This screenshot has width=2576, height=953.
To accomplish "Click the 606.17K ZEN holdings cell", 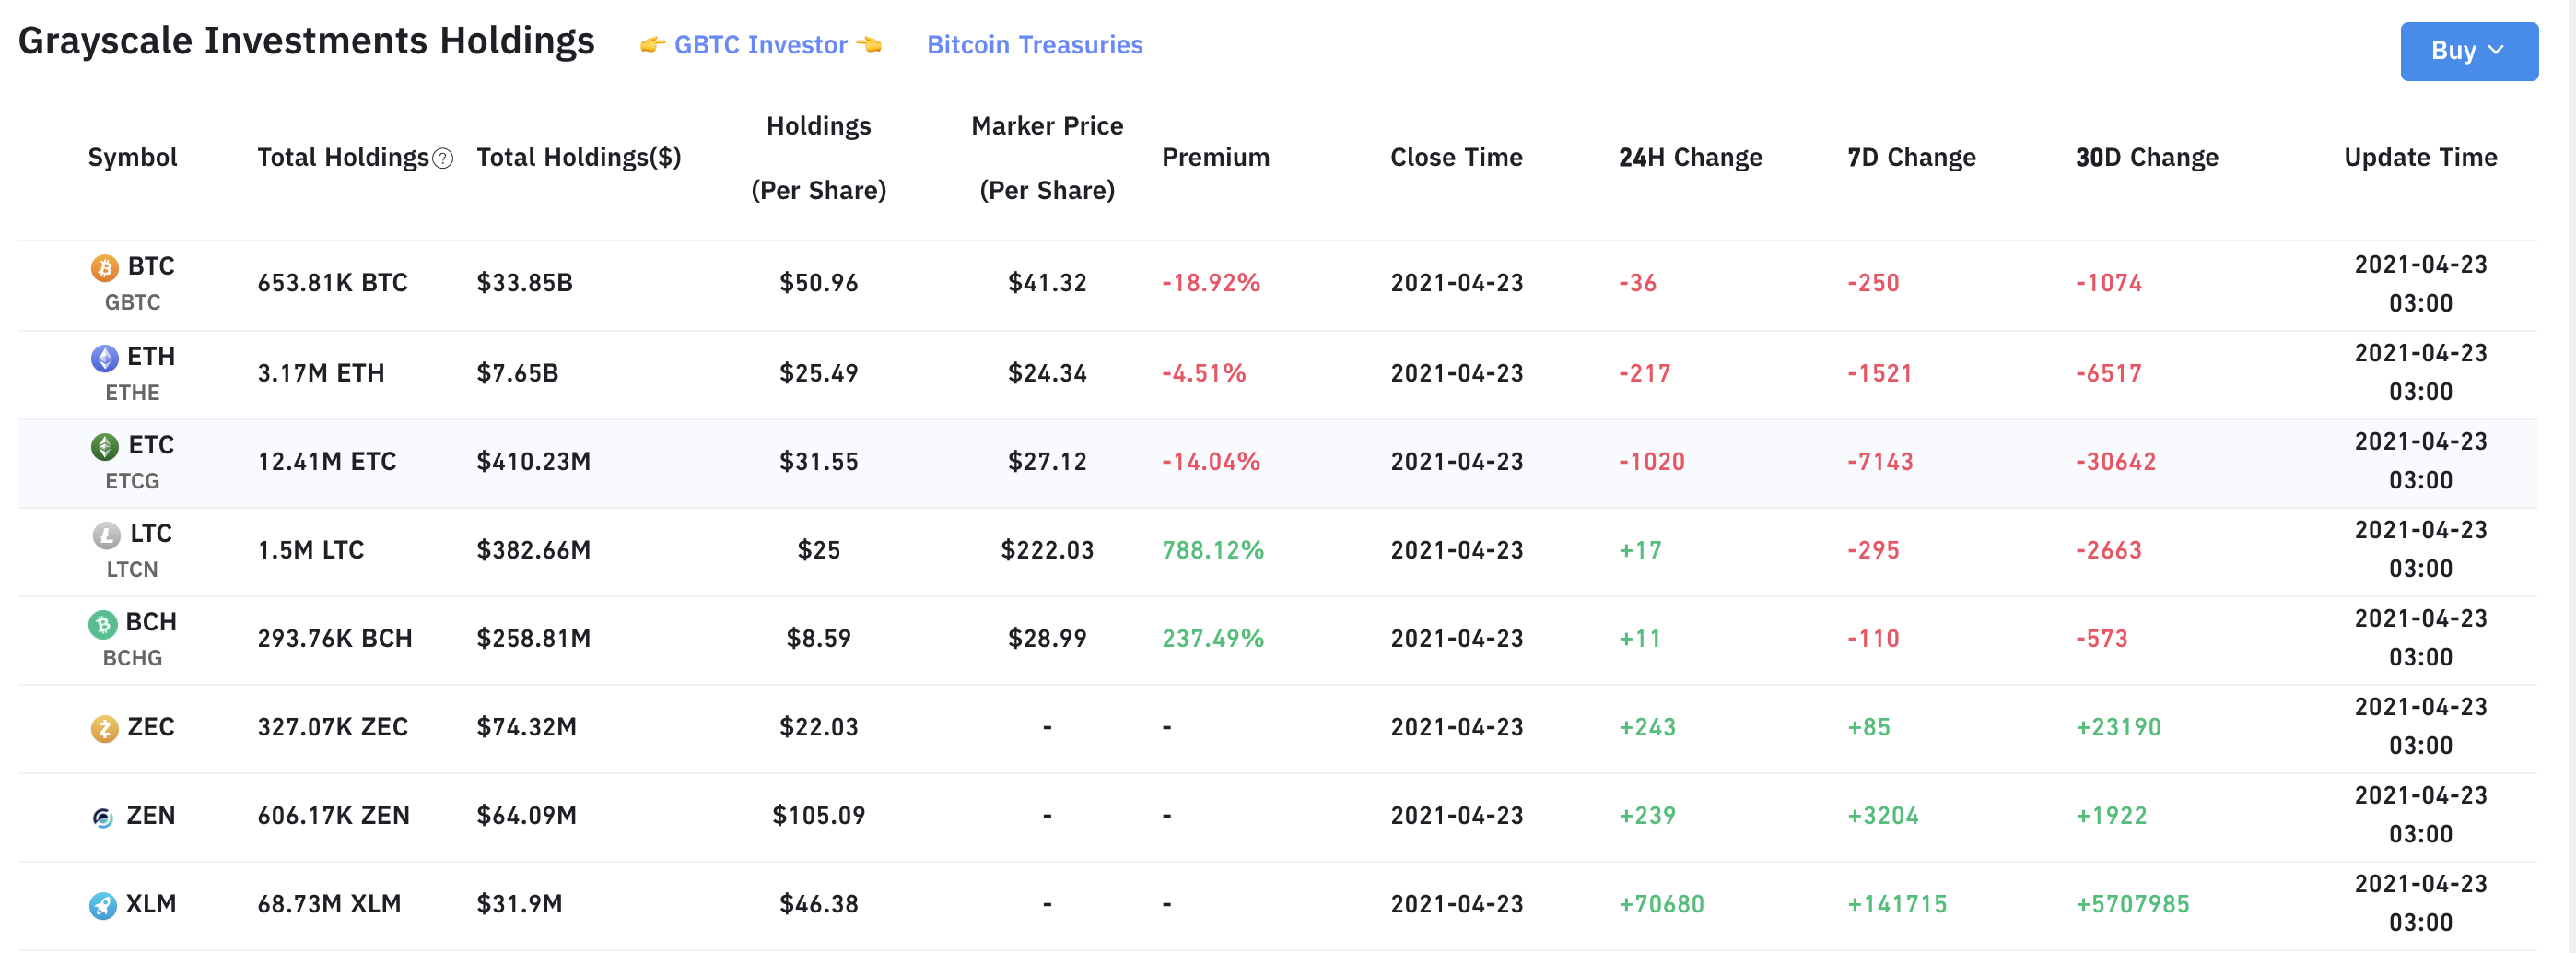I will [x=334, y=815].
